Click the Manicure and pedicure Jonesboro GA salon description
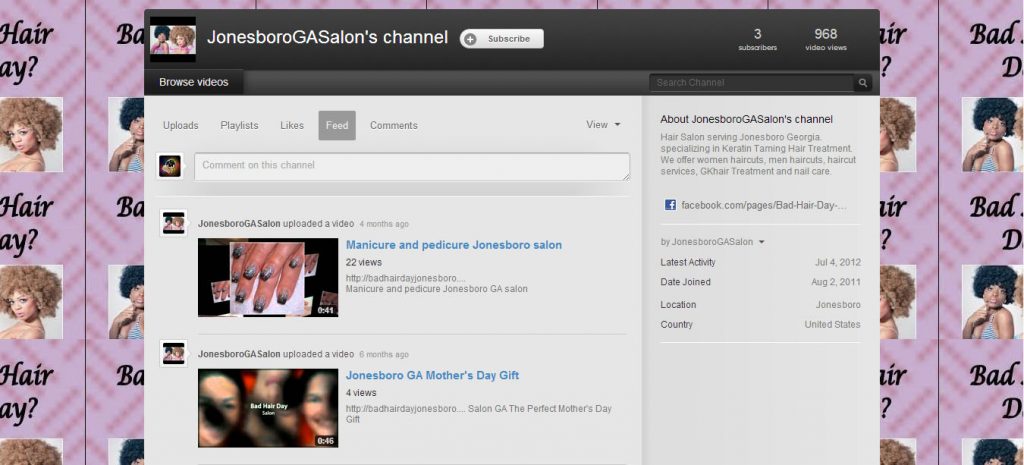Image resolution: width=1024 pixels, height=465 pixels. [x=436, y=289]
